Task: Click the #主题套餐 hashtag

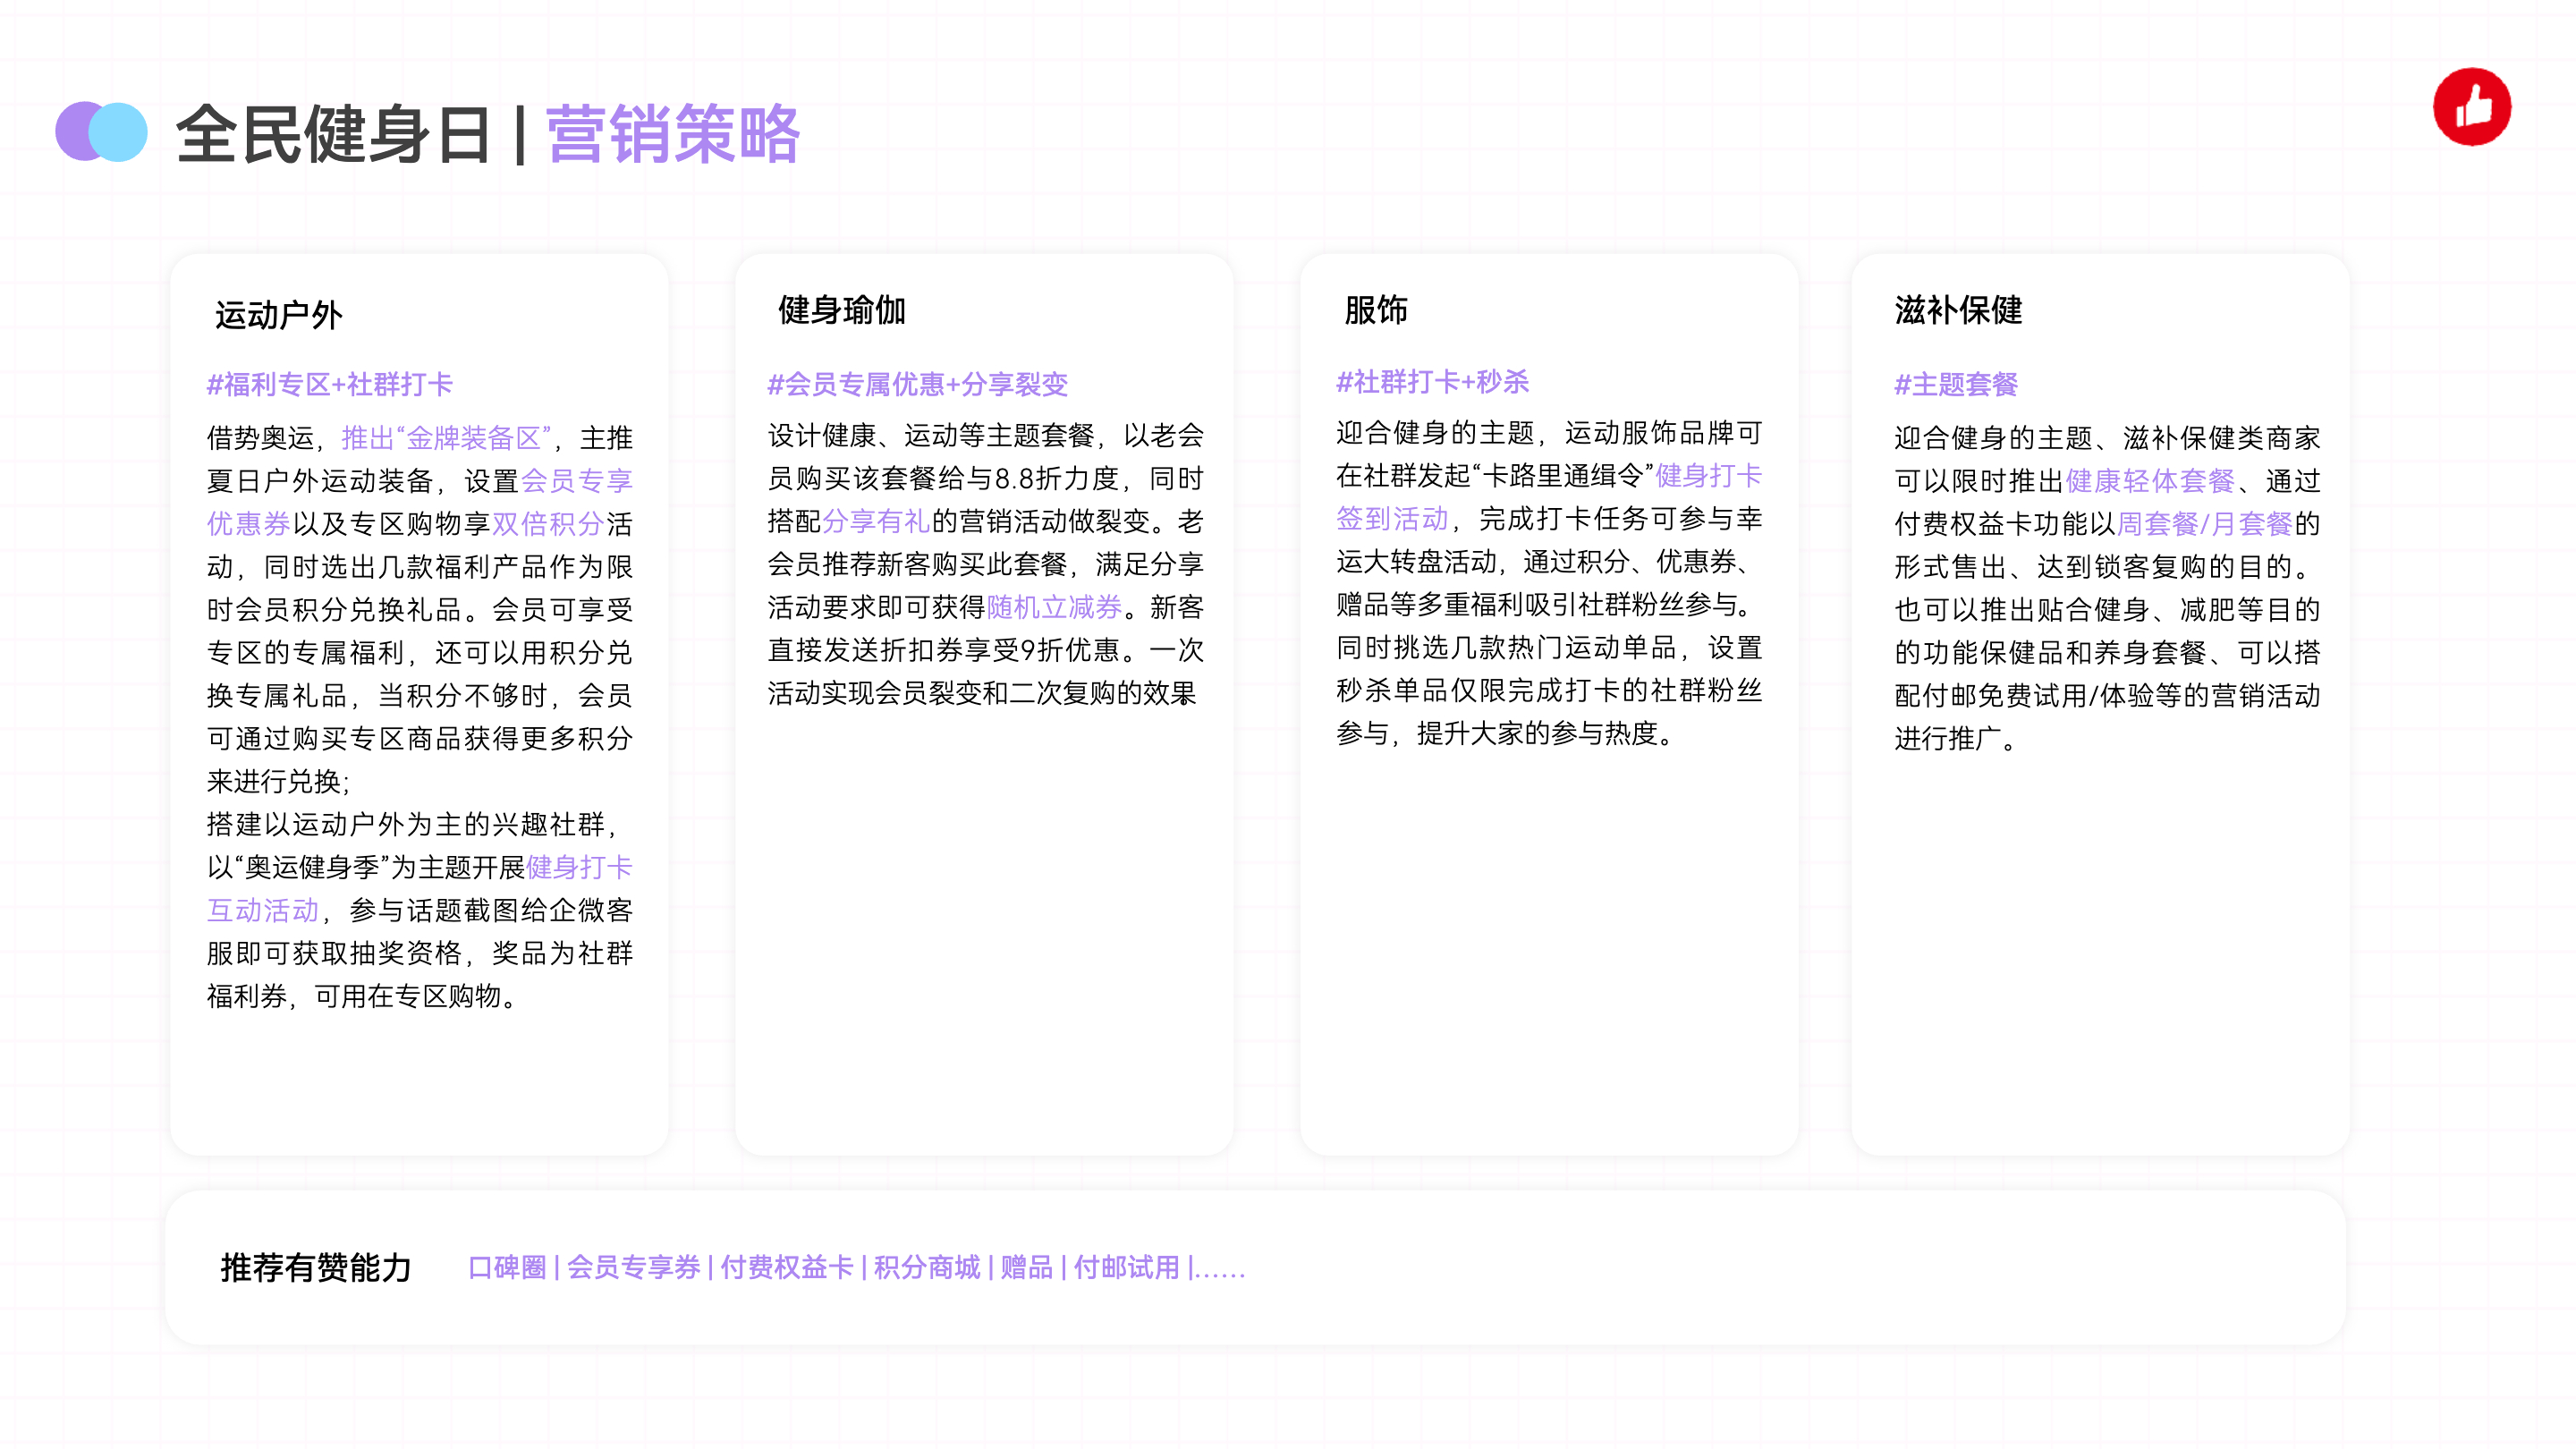Action: 1955,384
